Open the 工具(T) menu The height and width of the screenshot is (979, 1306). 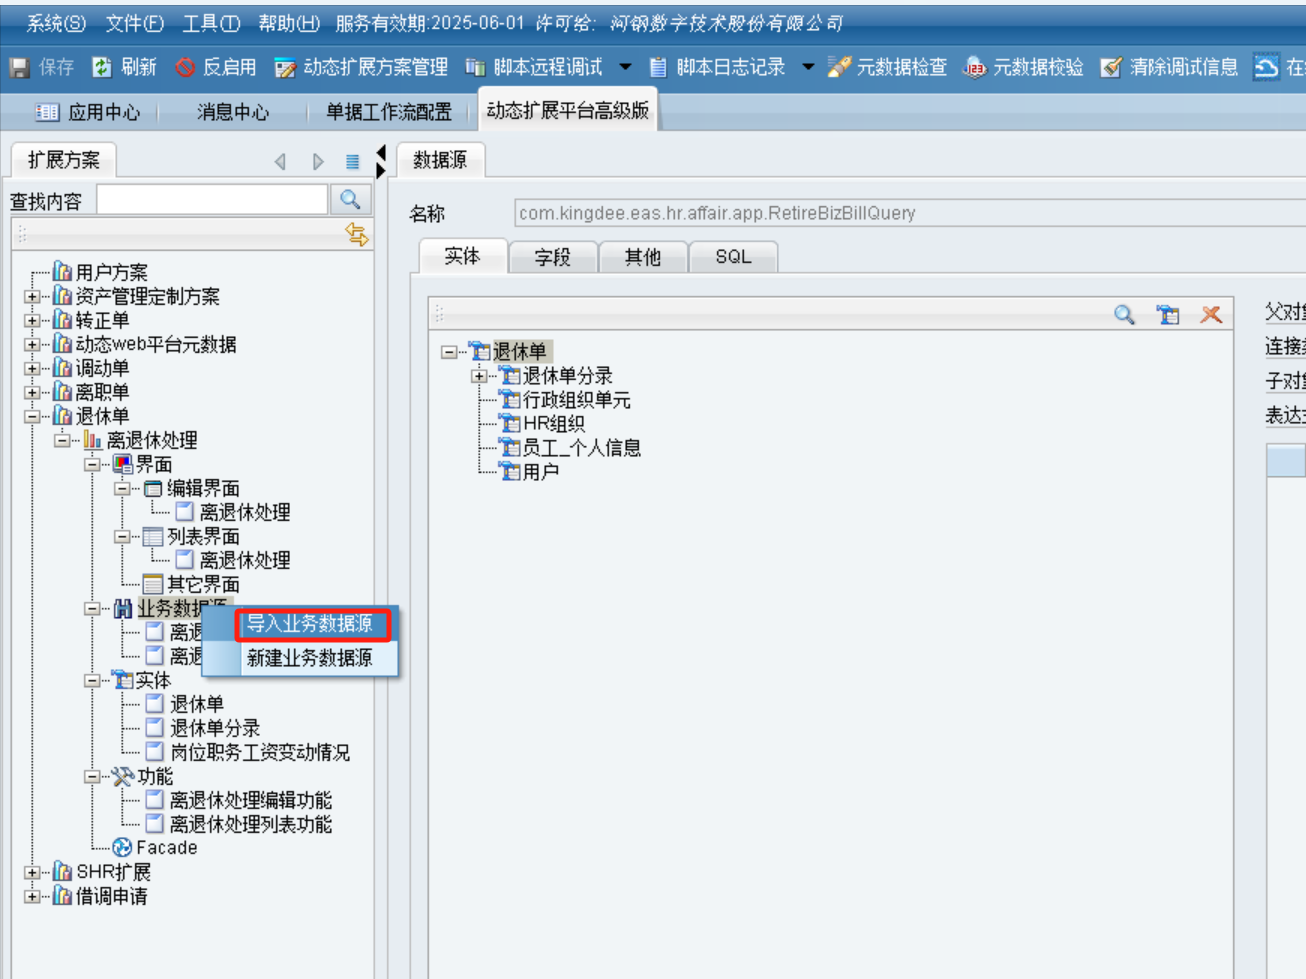pyautogui.click(x=211, y=23)
